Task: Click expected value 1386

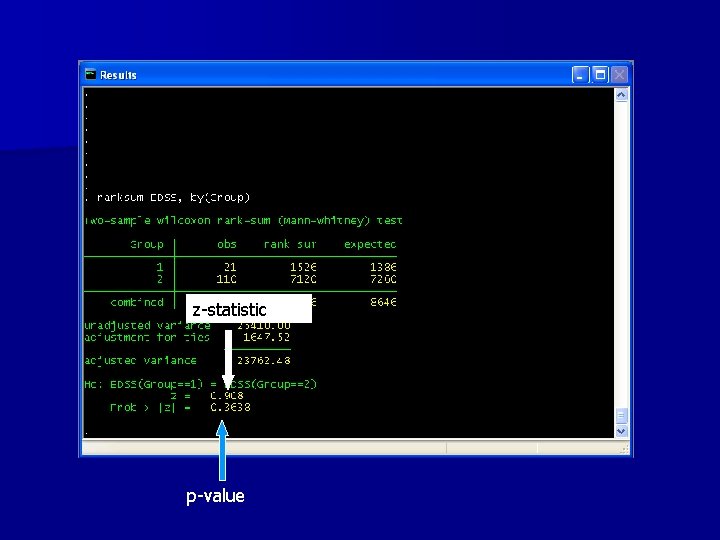Action: (383, 267)
